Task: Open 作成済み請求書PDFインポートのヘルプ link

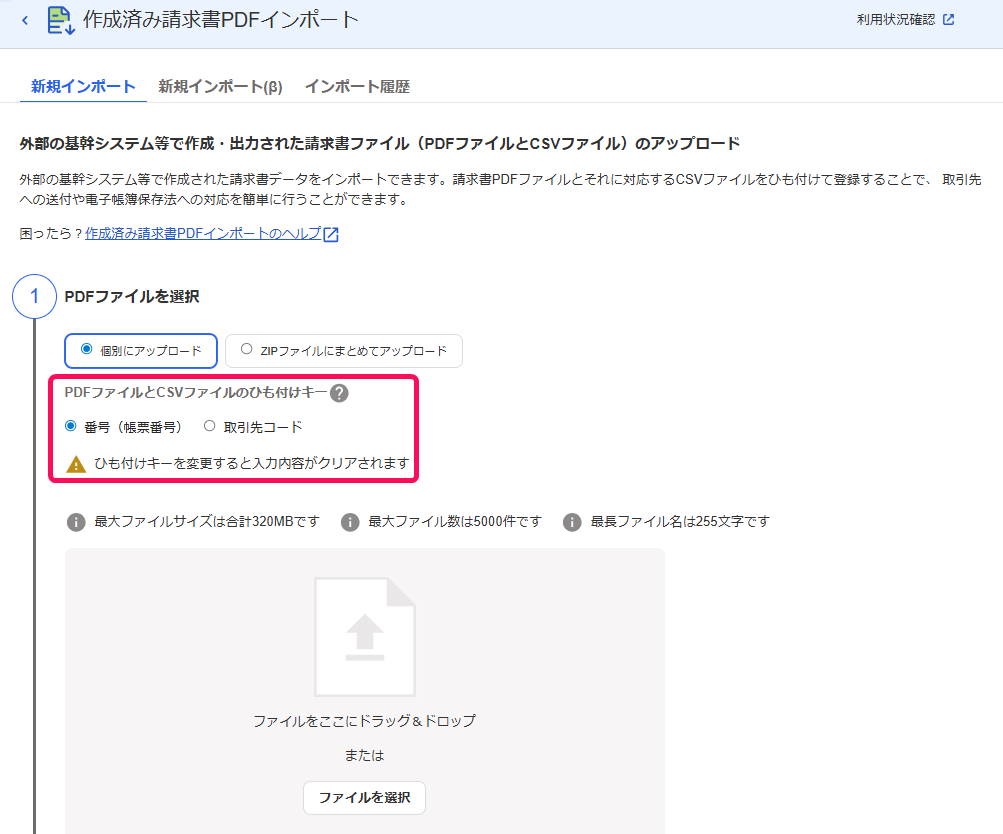Action: 203,233
